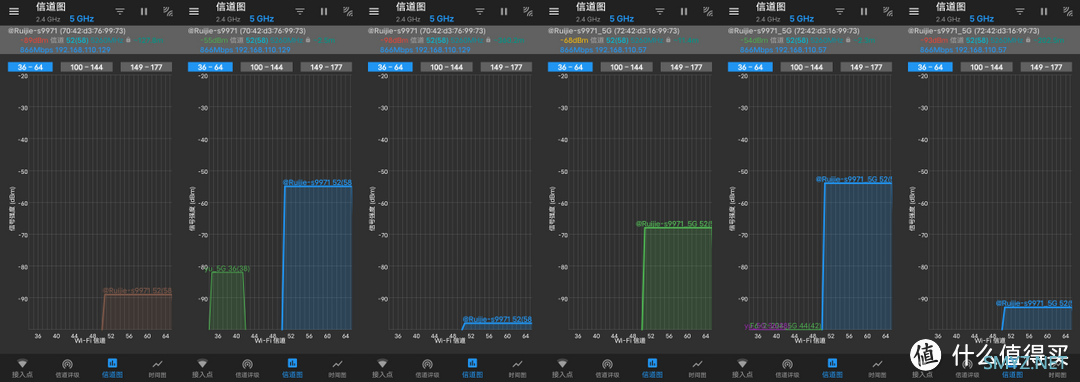
Task: Tap the filter icon in the -55dBm panel
Action: click(x=300, y=12)
